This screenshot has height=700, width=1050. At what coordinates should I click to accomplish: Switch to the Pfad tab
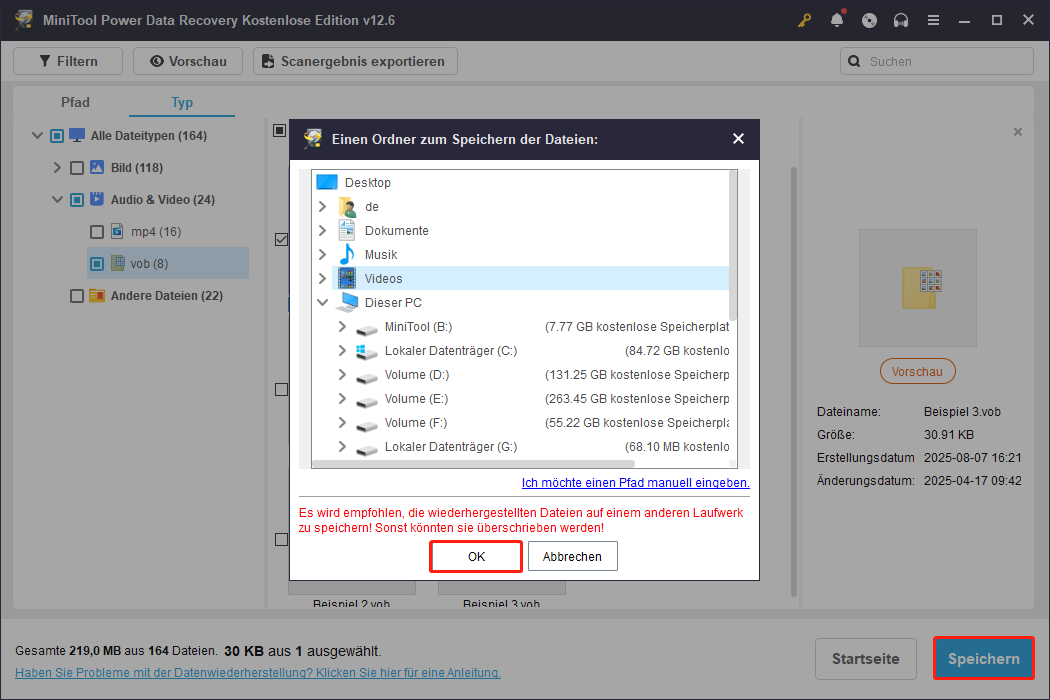coord(75,102)
